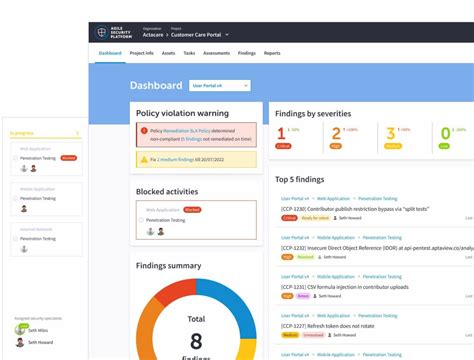Select the Low severity count 0
Image resolution: width=474 pixels, height=360 pixels.
point(446,134)
